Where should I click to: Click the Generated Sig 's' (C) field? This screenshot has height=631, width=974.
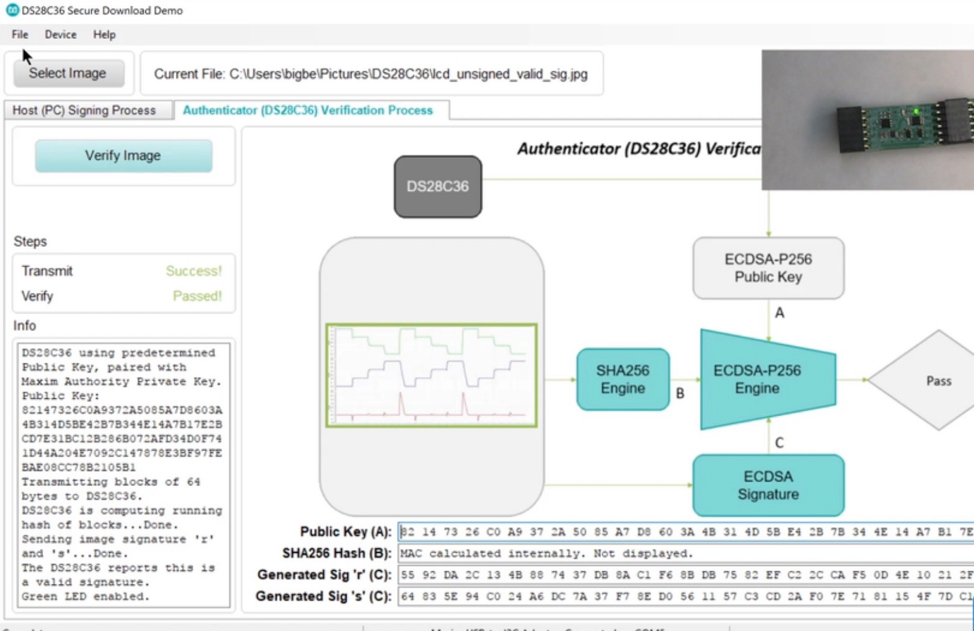(x=686, y=596)
